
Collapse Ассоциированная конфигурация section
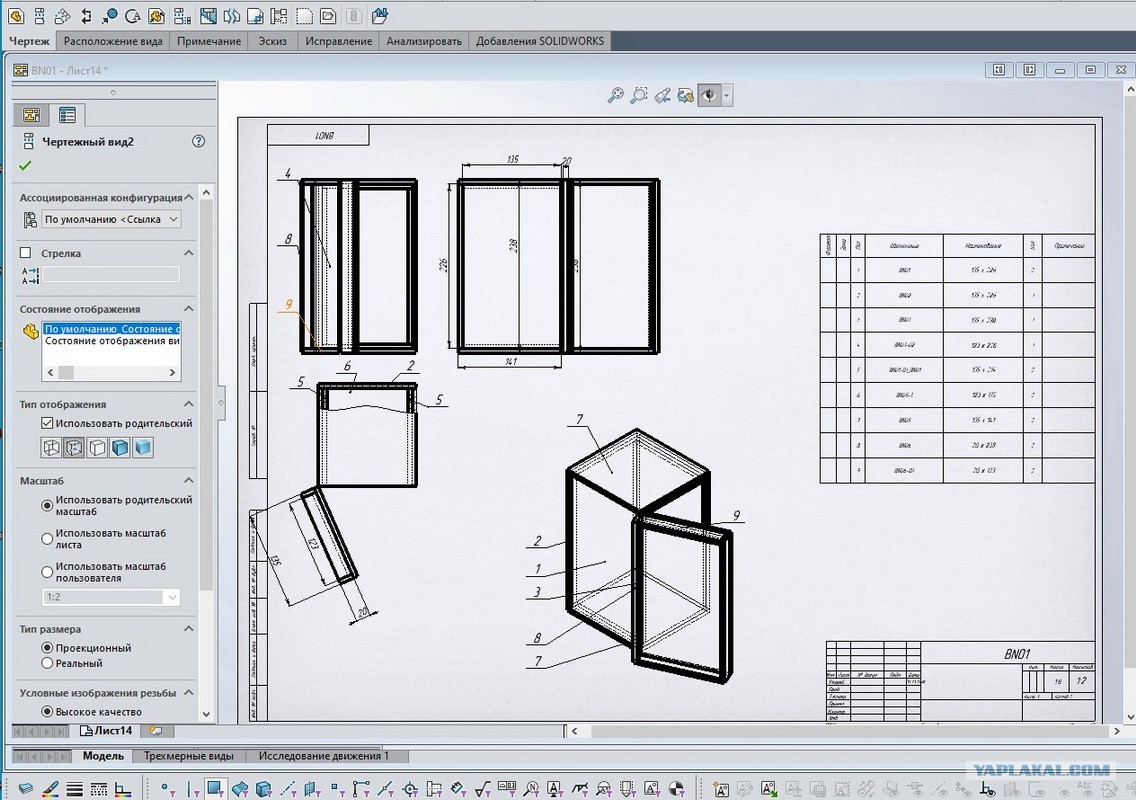188,197
